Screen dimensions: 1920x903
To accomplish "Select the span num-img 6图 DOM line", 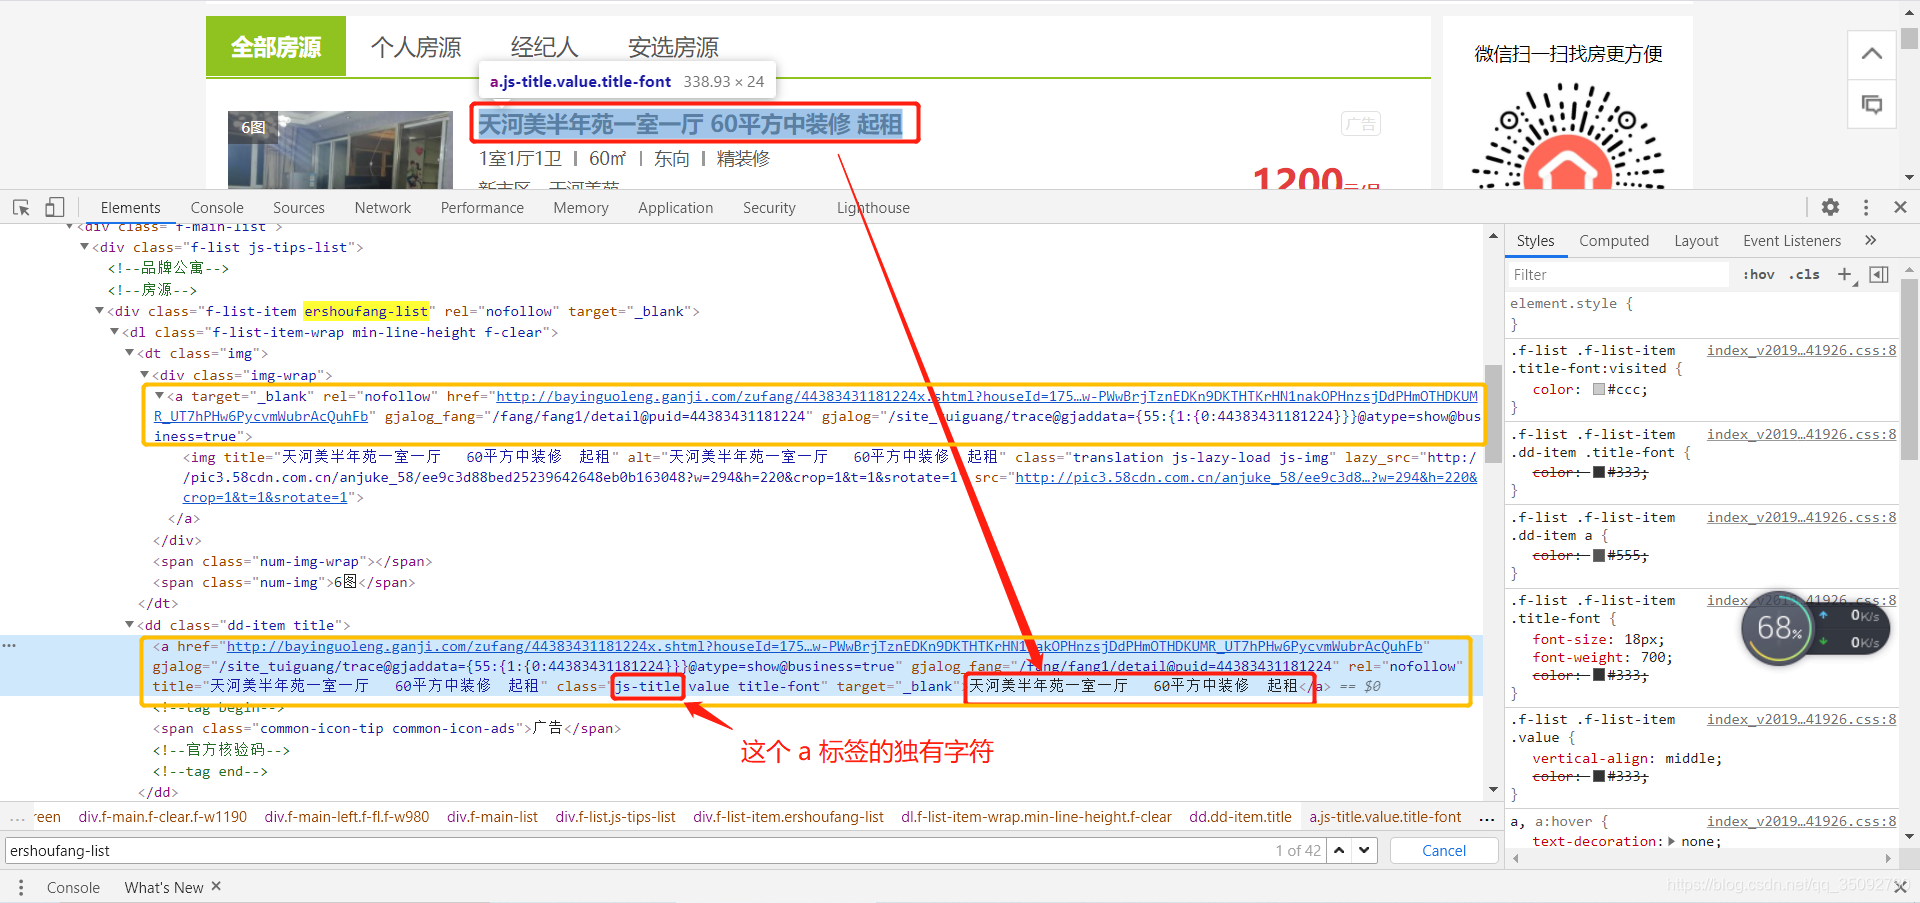I will [x=284, y=582].
